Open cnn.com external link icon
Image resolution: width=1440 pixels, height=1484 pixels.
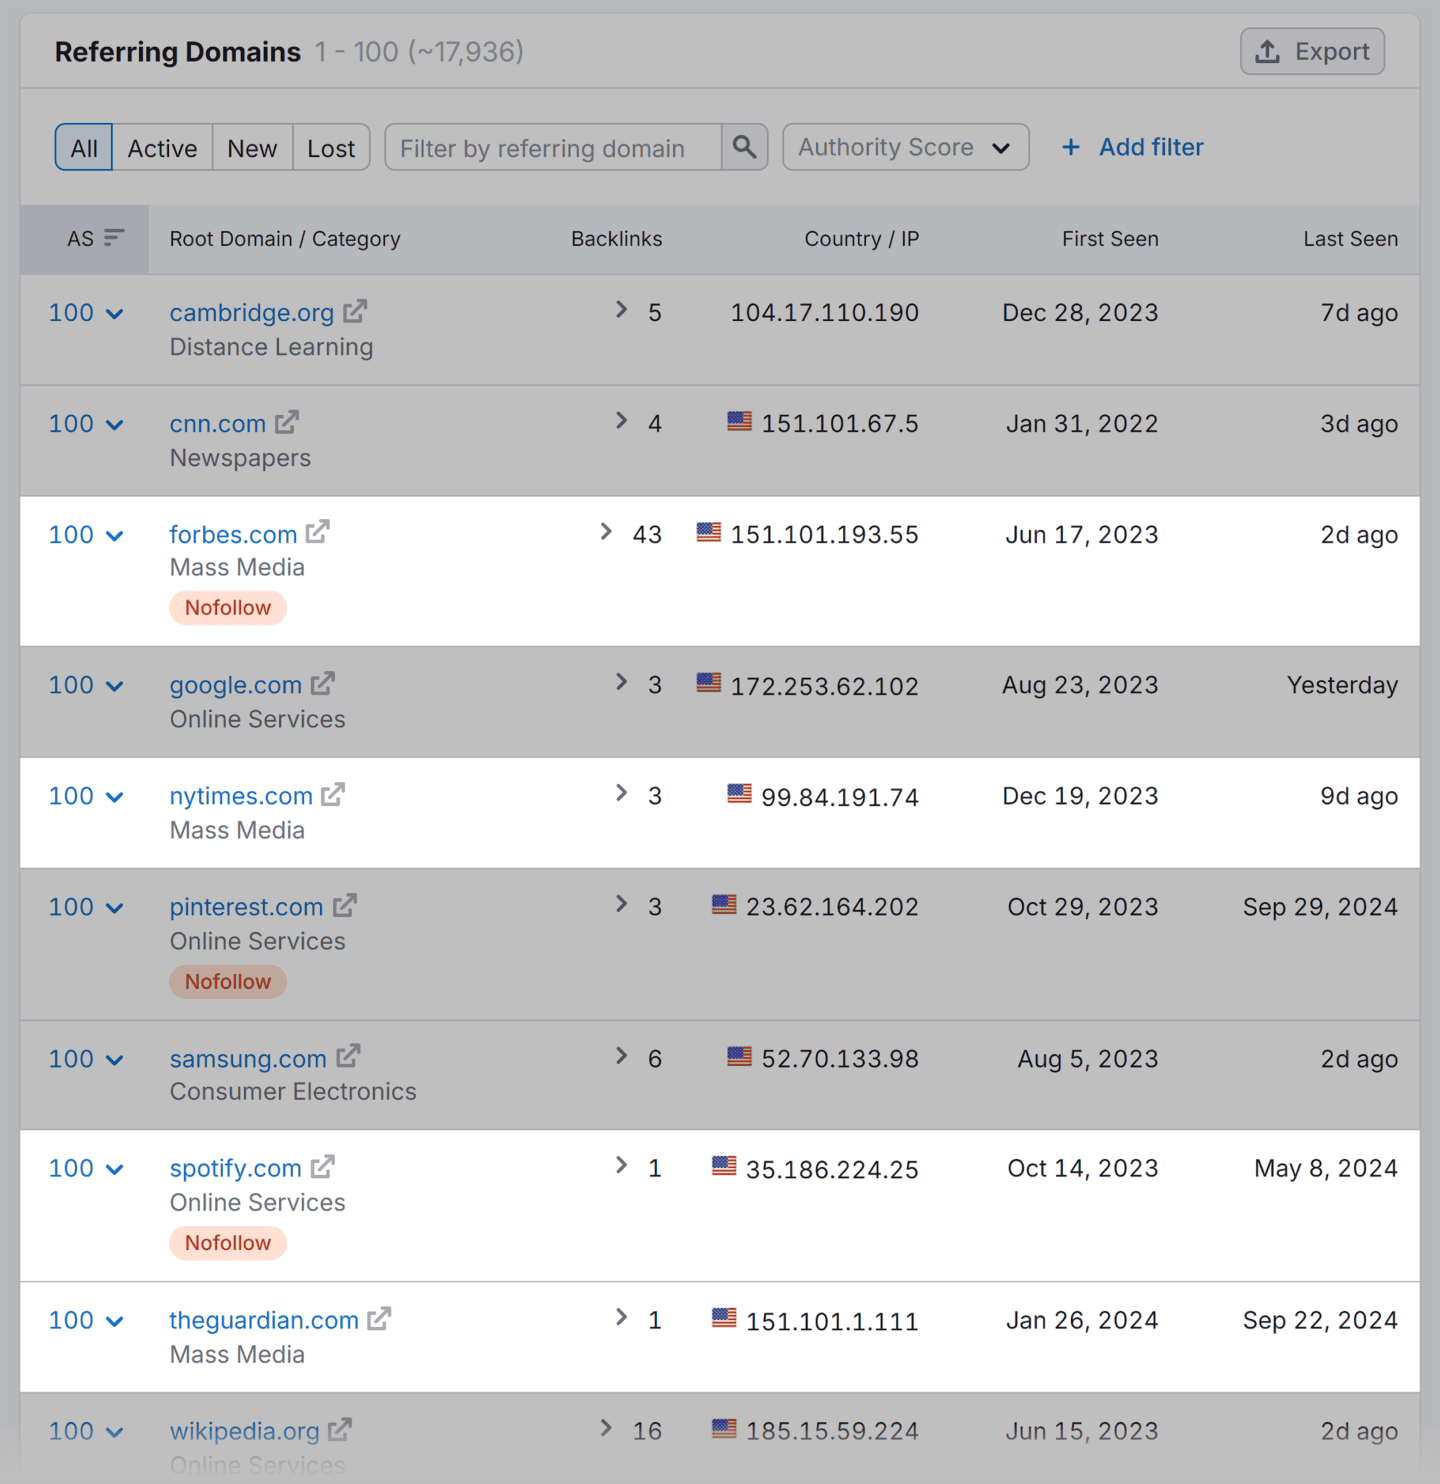click(x=287, y=423)
